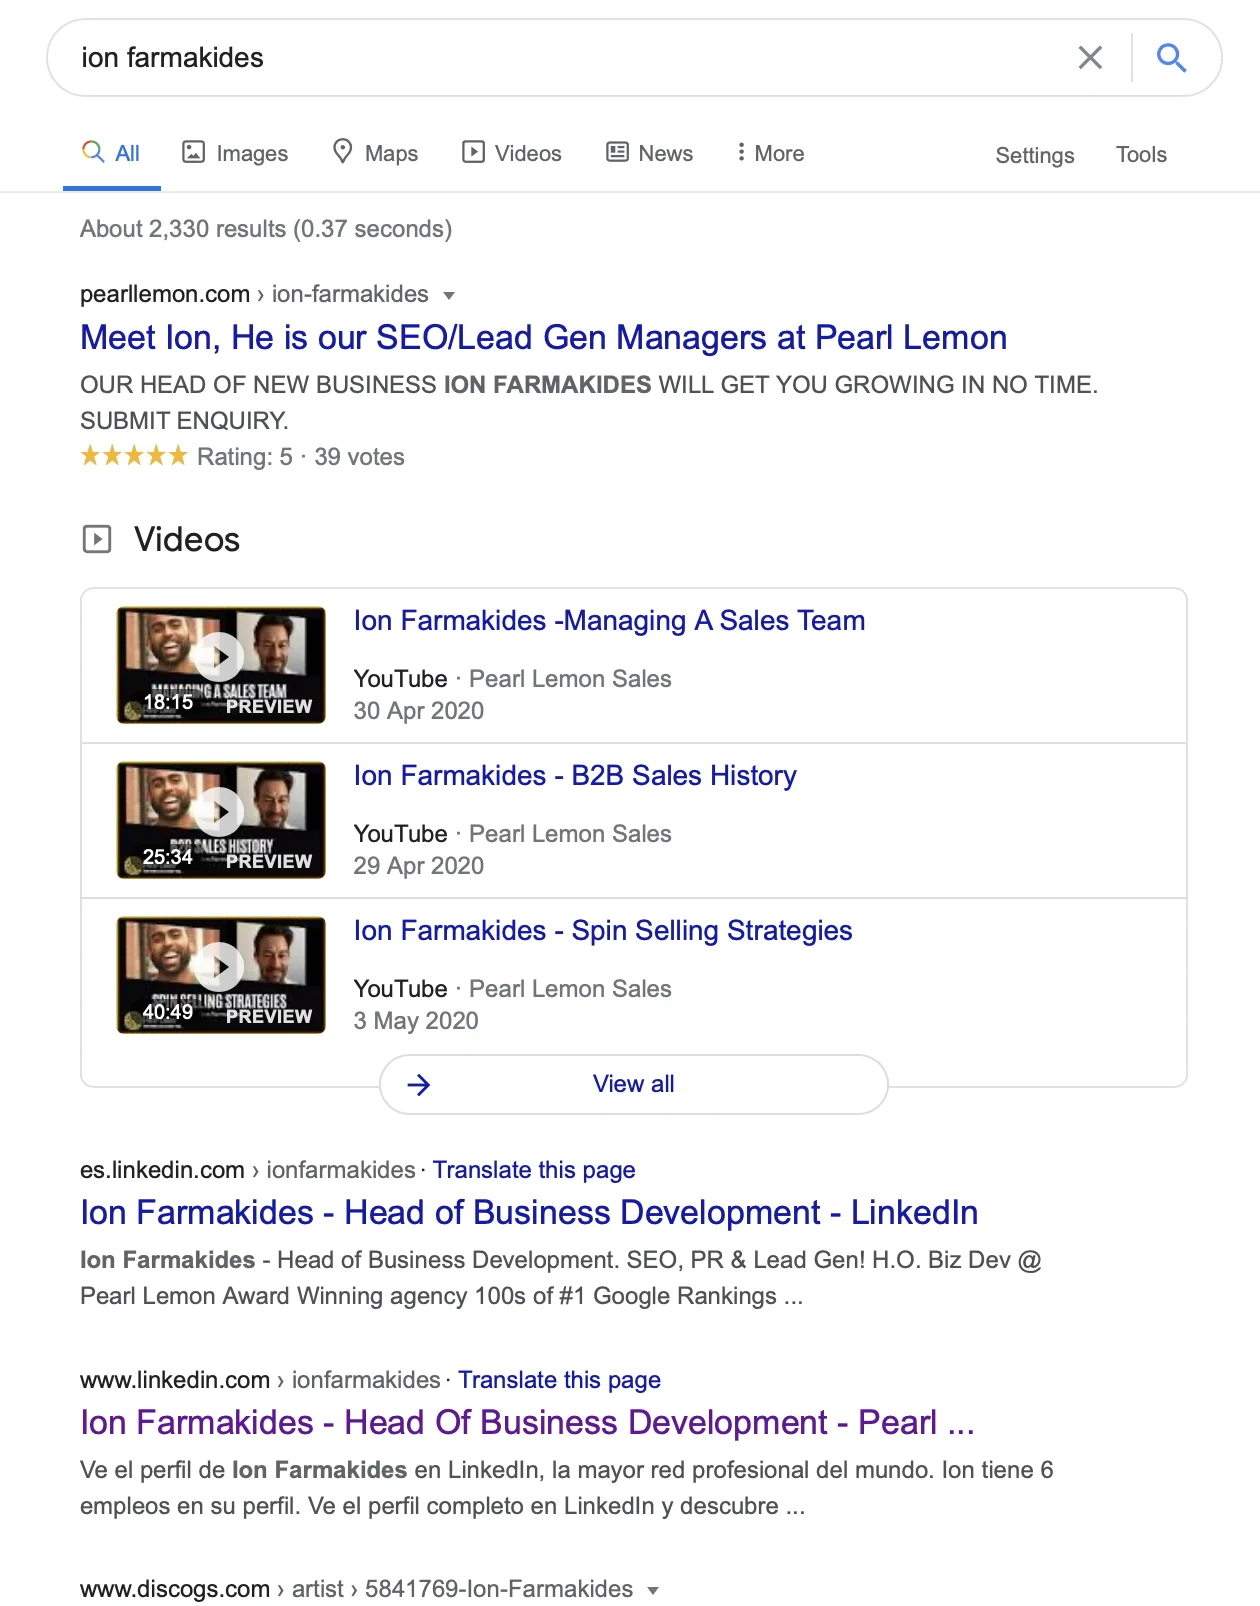The width and height of the screenshot is (1260, 1606).
Task: Open 'Head of Business Development - LinkedIn' result
Action: [529, 1213]
